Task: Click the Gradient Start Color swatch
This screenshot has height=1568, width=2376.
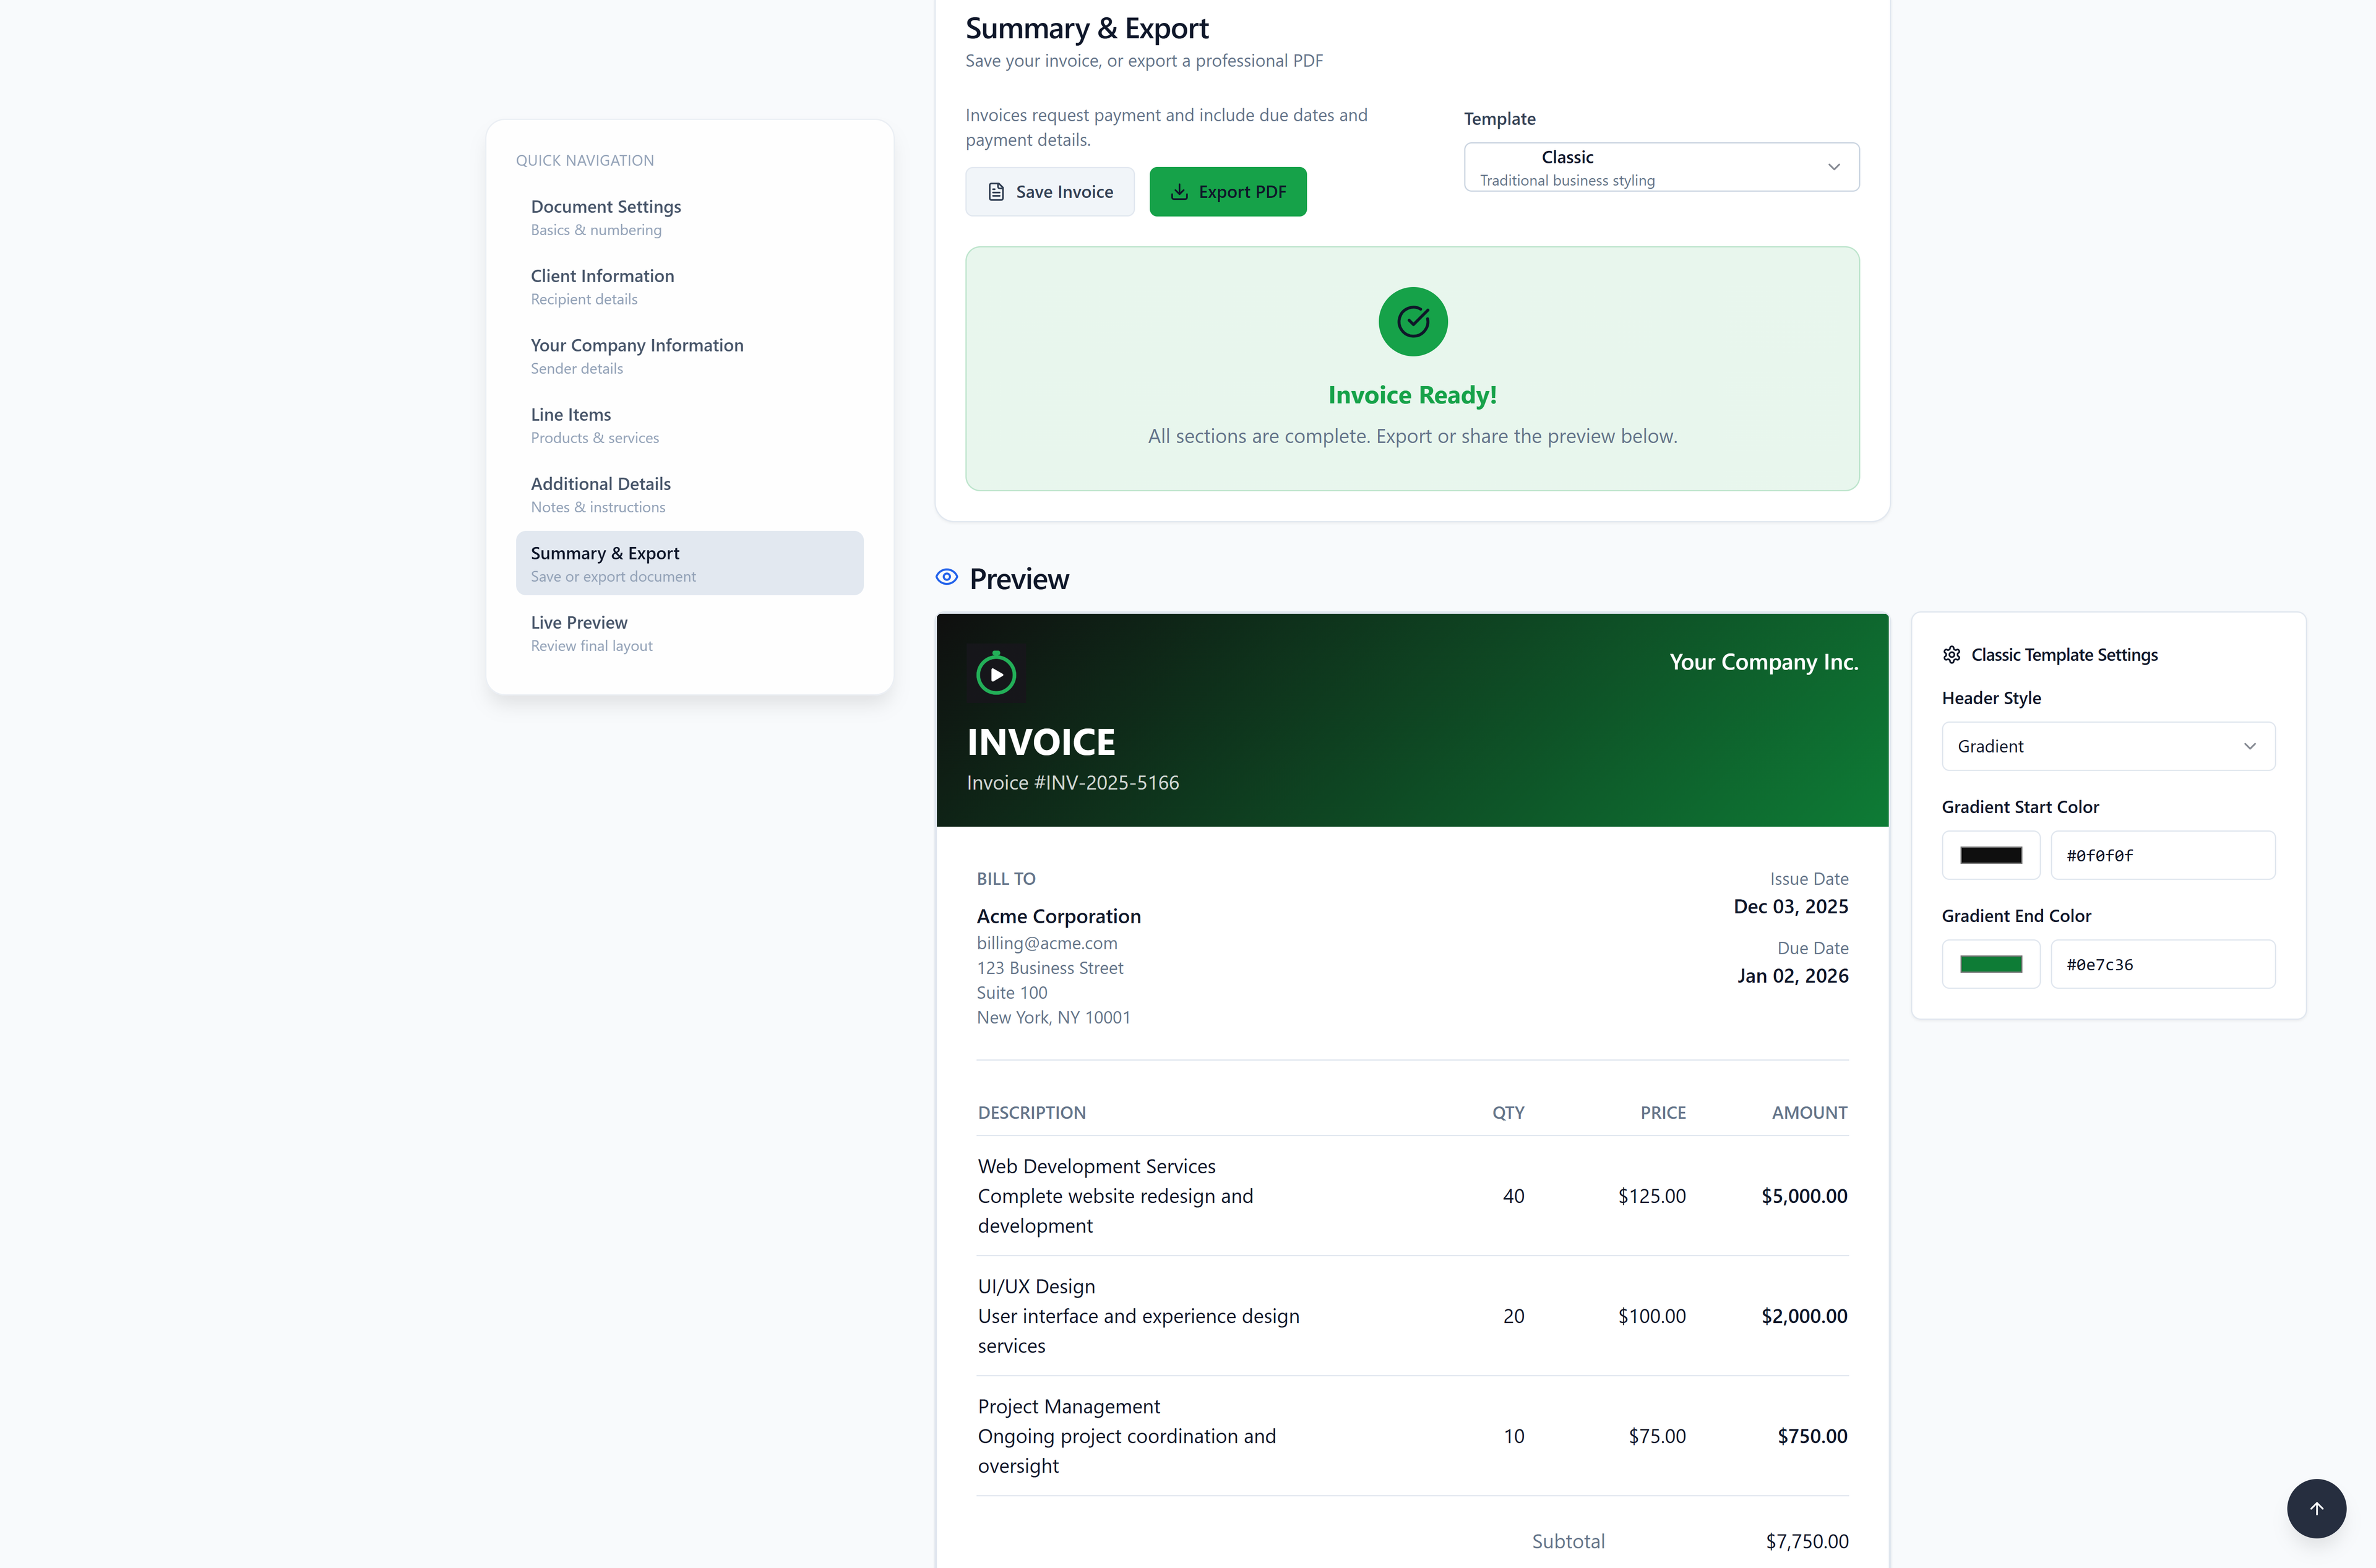Action: click(1990, 855)
